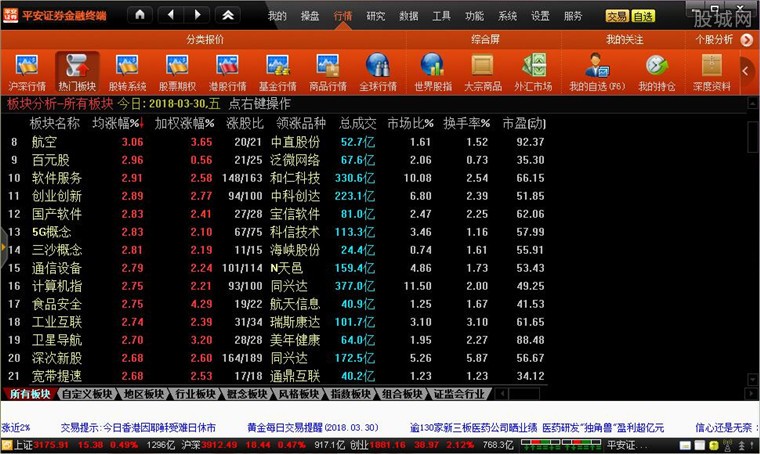Click leading stock 瑞斯康达

point(295,322)
